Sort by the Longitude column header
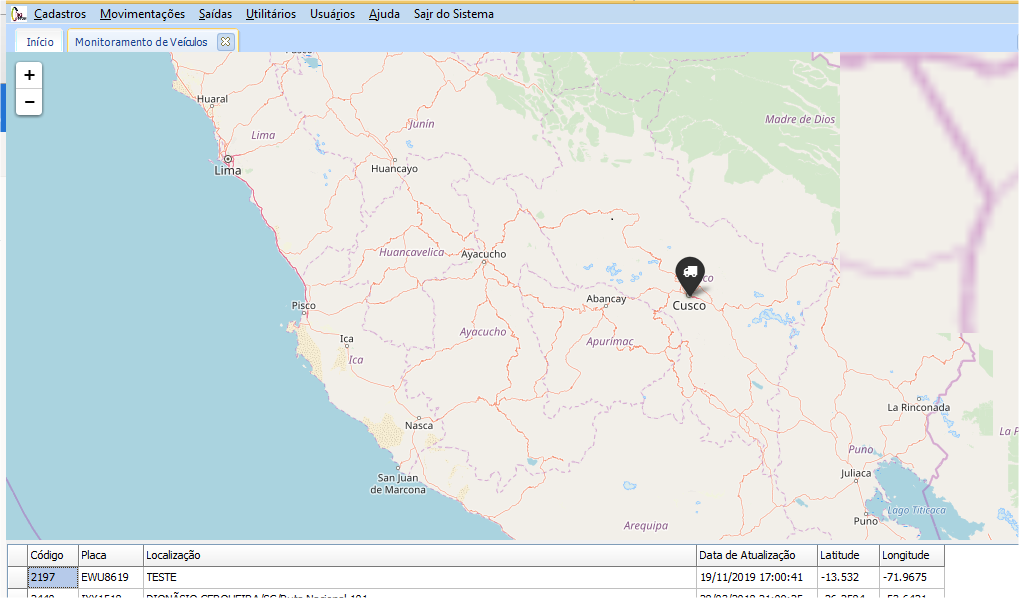The height and width of the screenshot is (598, 1019). (x=912, y=555)
